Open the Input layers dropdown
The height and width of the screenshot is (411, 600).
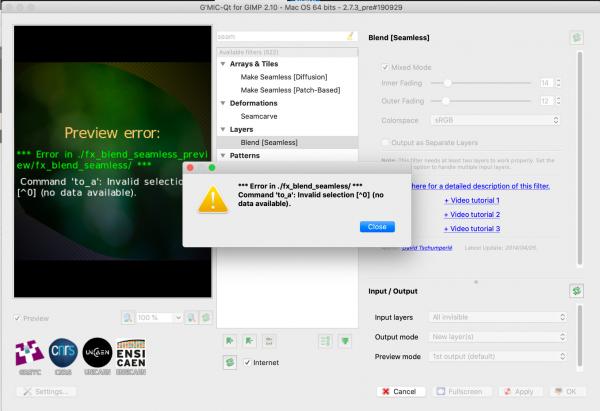coord(498,317)
